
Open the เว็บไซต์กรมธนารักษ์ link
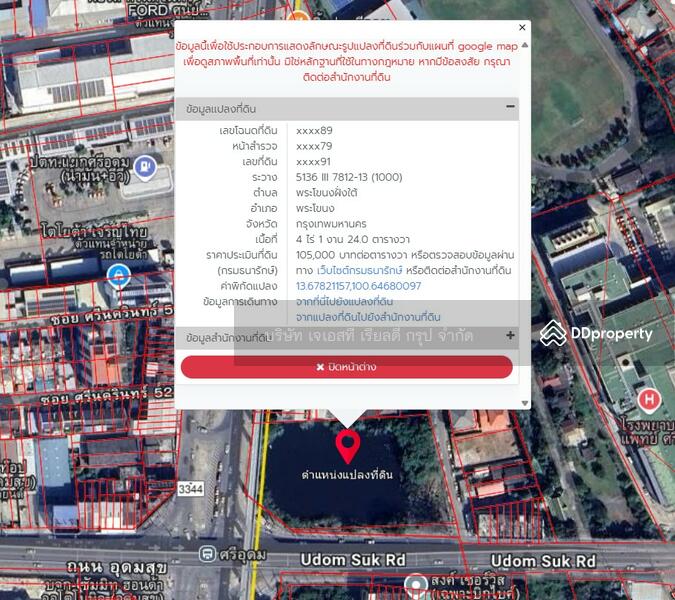click(359, 270)
